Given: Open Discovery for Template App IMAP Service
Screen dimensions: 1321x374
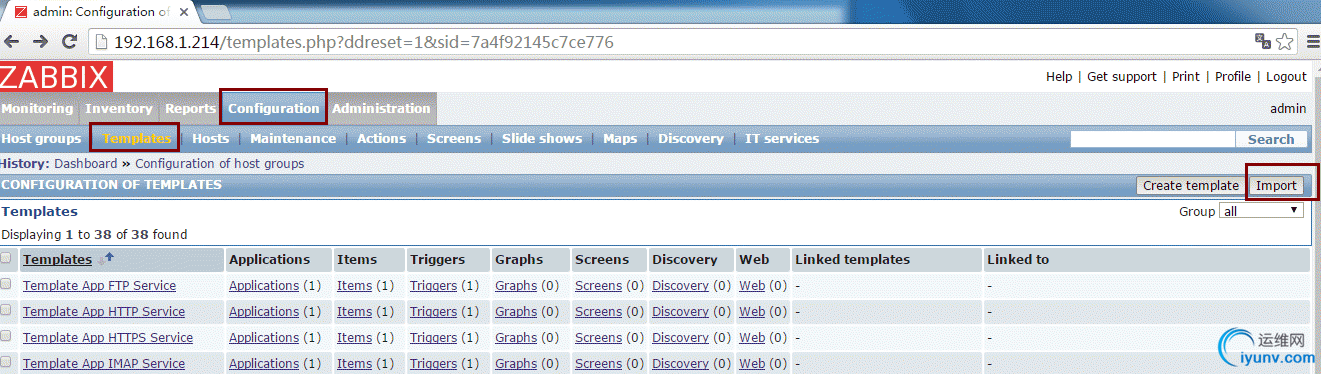Looking at the screenshot, I should point(680,363).
